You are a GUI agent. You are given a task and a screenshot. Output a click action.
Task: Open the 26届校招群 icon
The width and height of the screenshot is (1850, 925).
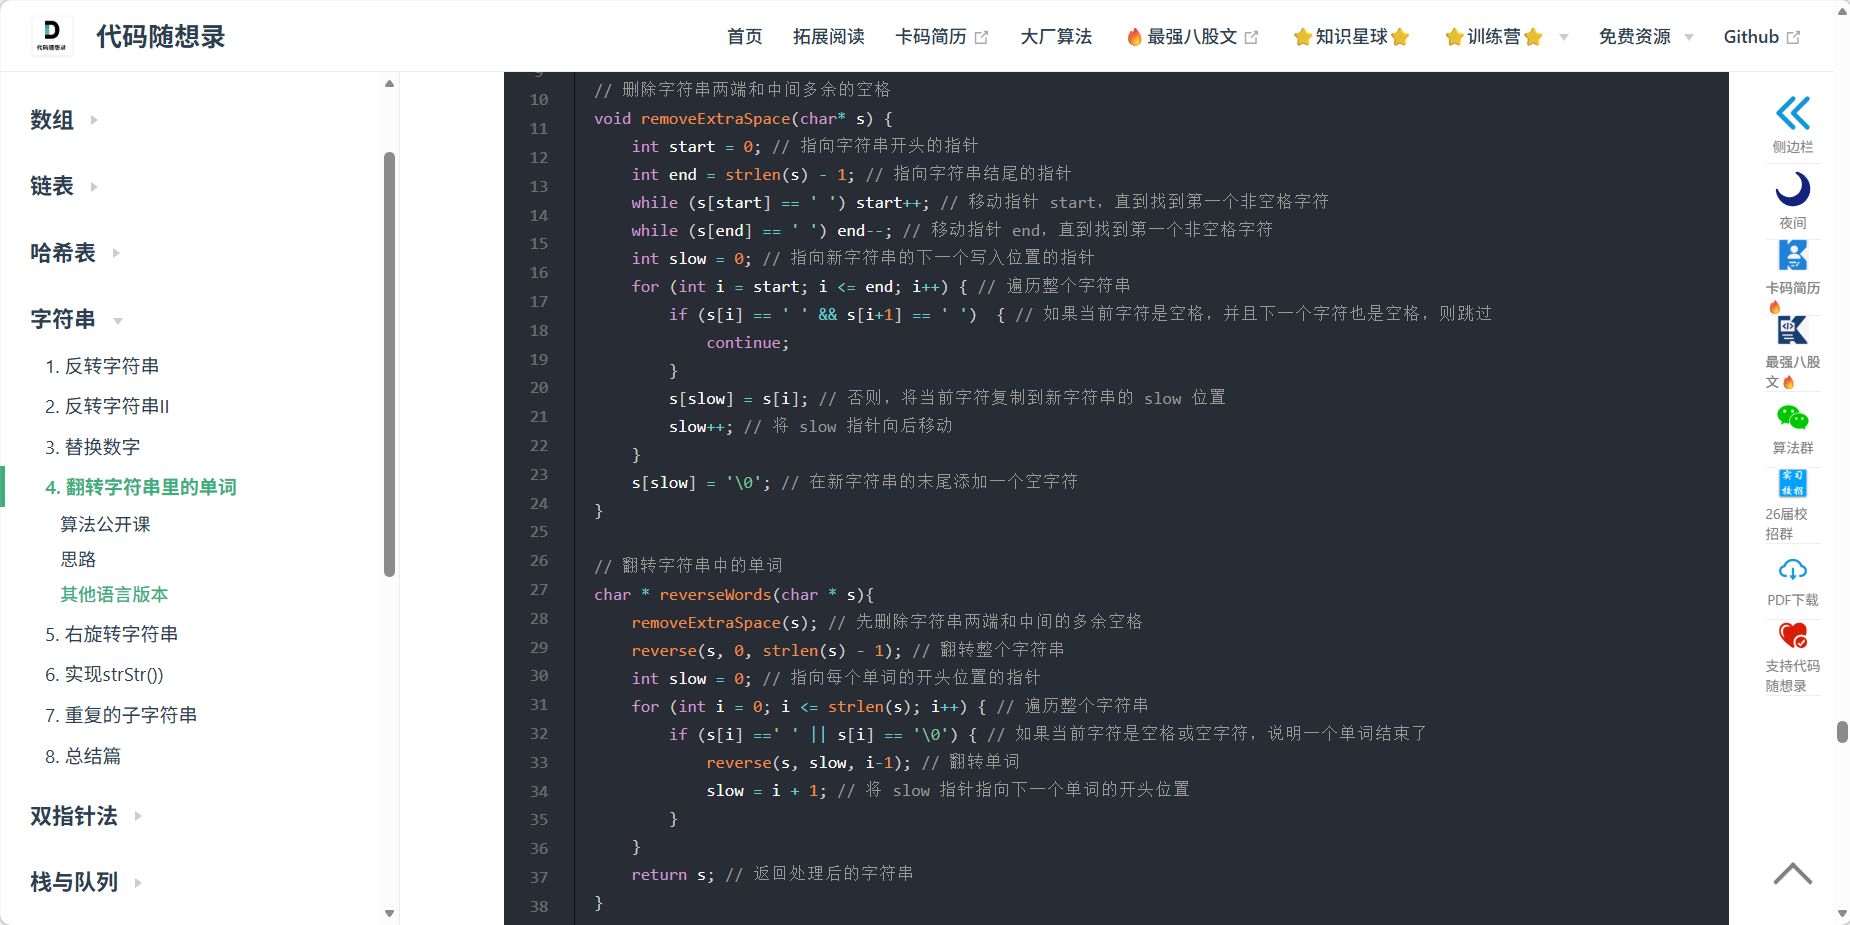pos(1793,483)
